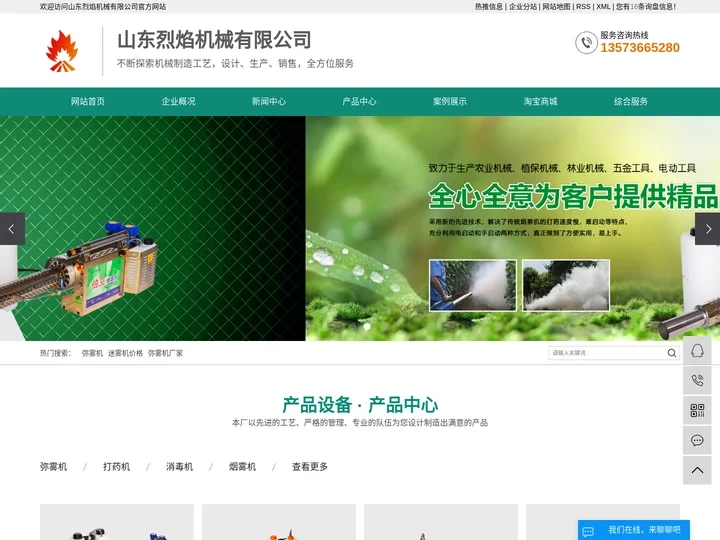Click hot search term 弥雾机
This screenshot has height=540, width=720.
pos(92,353)
